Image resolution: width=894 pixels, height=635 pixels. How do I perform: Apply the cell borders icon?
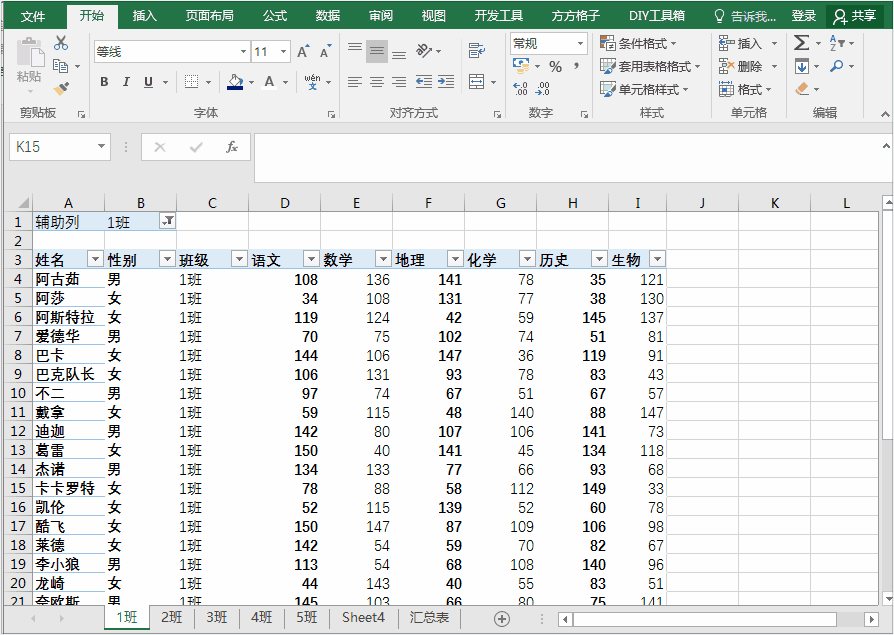pos(192,82)
